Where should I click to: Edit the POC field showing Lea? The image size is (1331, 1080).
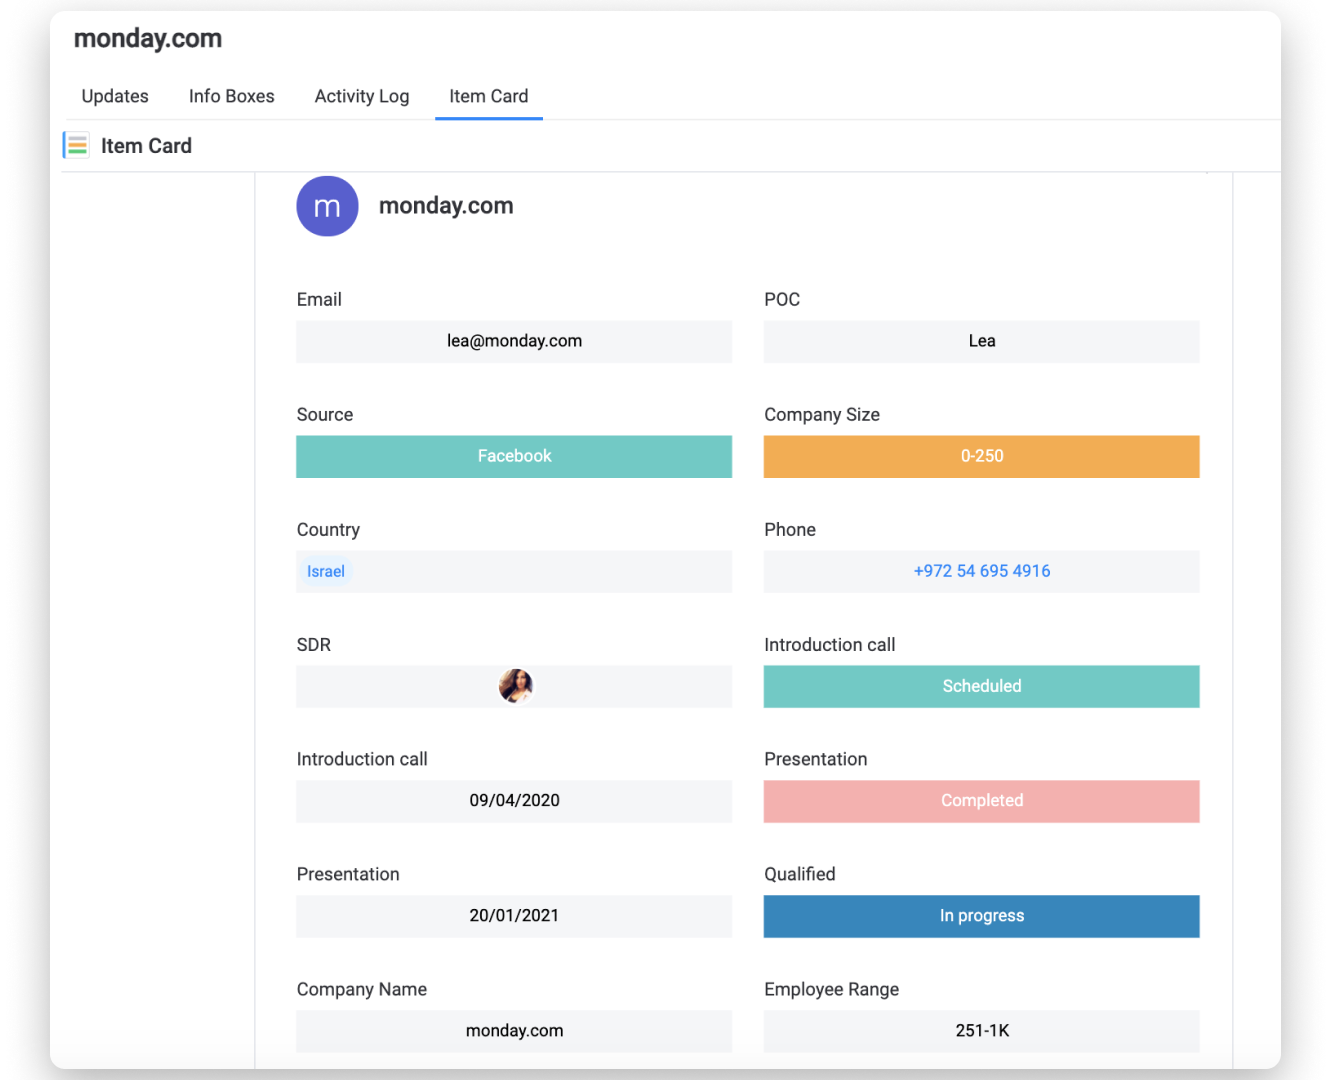coord(981,341)
